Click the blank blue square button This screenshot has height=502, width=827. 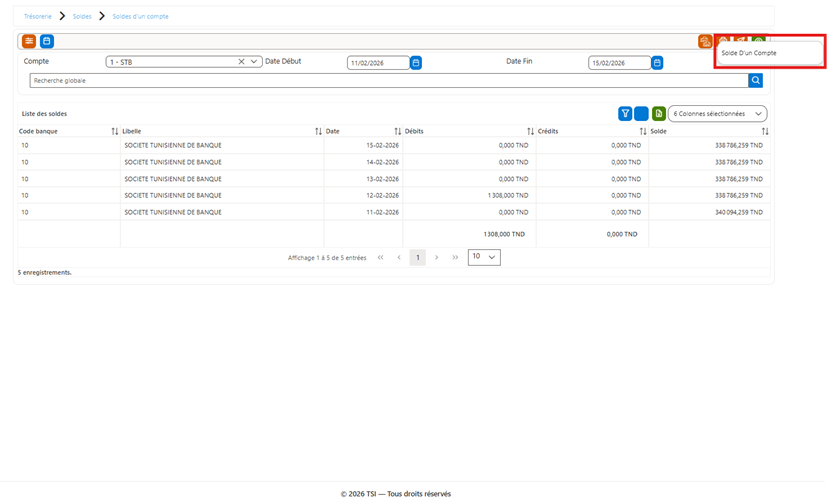tap(641, 113)
